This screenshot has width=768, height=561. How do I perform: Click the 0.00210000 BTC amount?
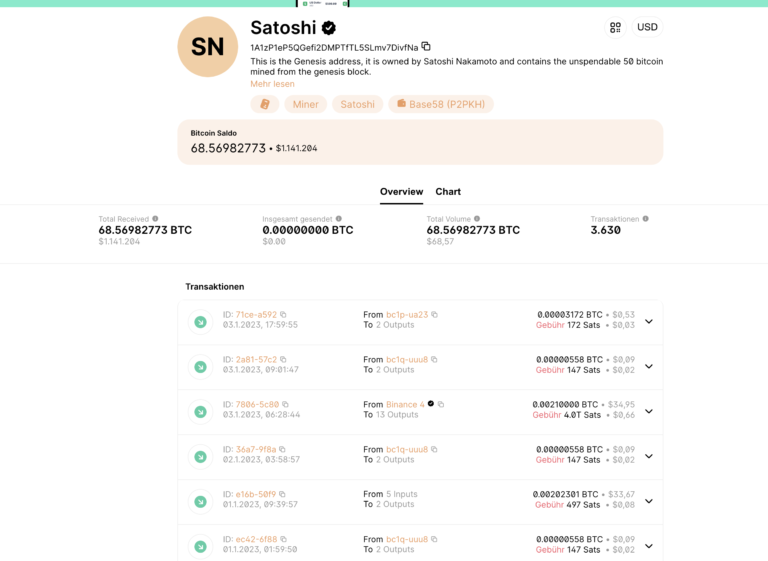[565, 404]
